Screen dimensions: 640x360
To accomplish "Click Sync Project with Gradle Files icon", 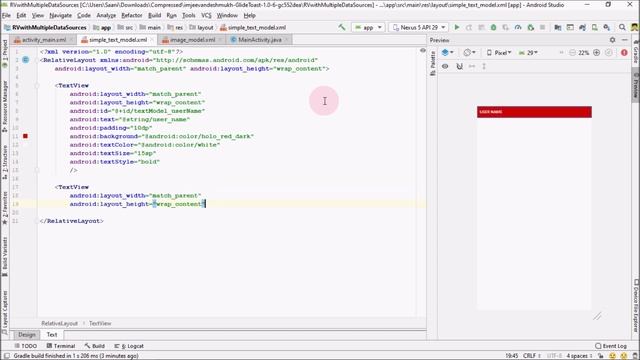I will point(582,27).
